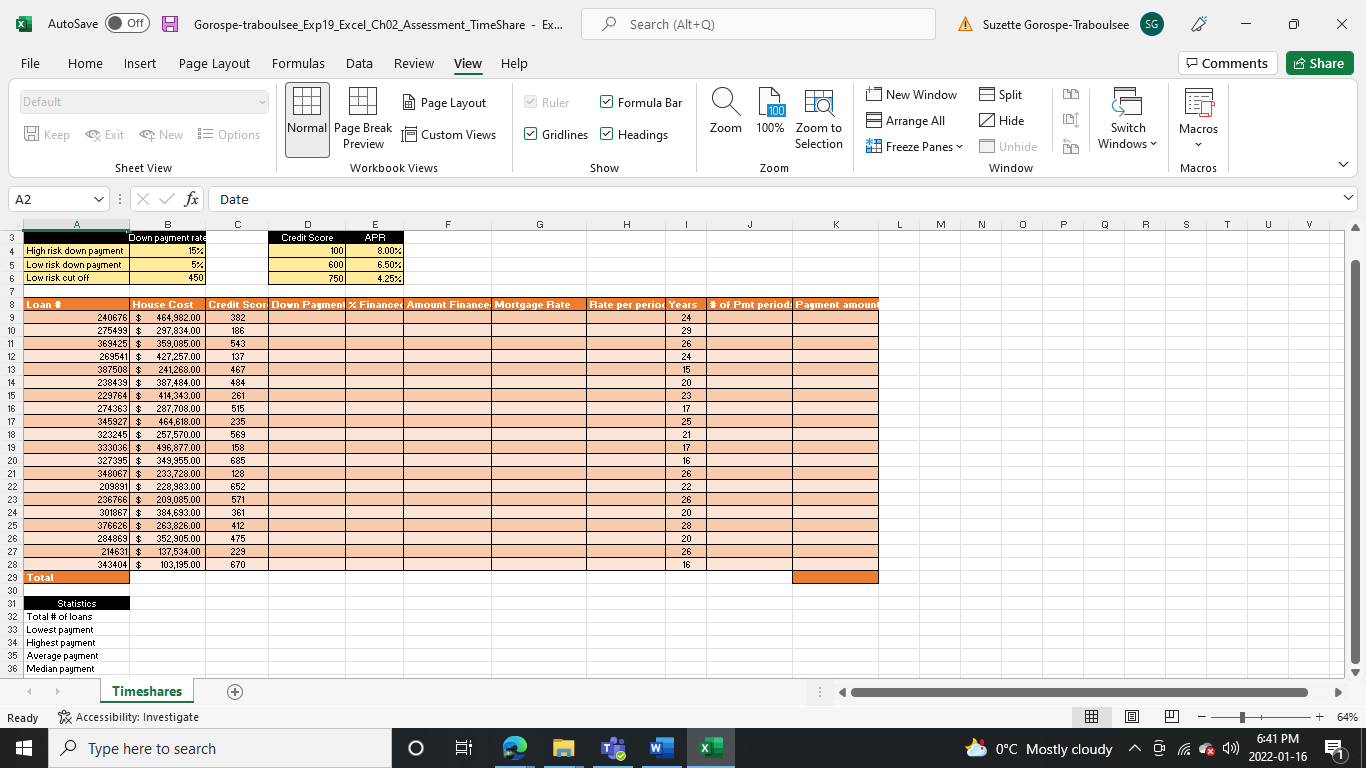Screen dimensions: 1366x768
Task: Open the Switch Windows dropdown
Action: (1127, 119)
